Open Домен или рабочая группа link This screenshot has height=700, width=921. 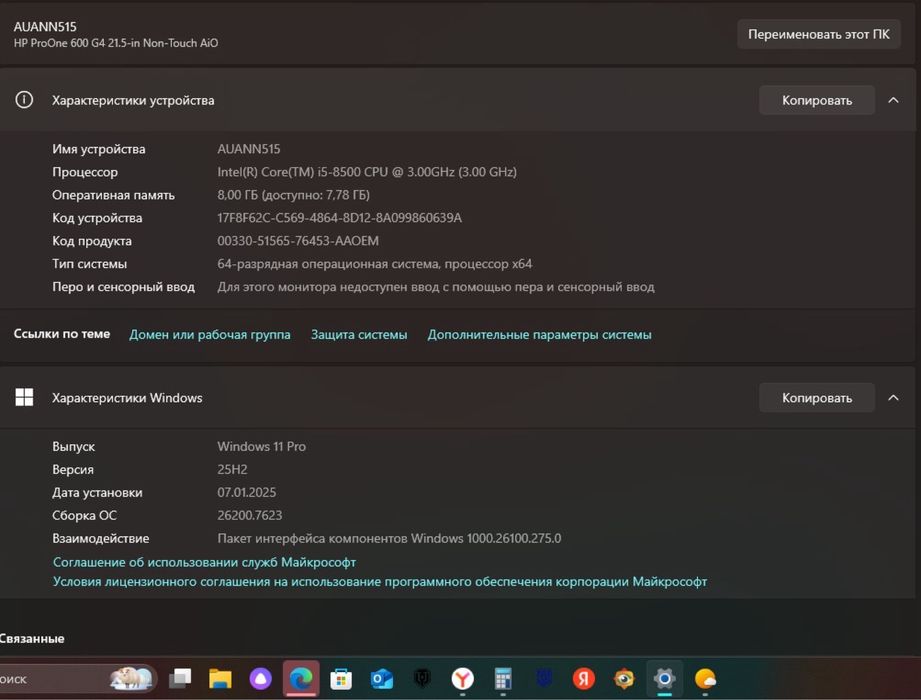click(210, 334)
